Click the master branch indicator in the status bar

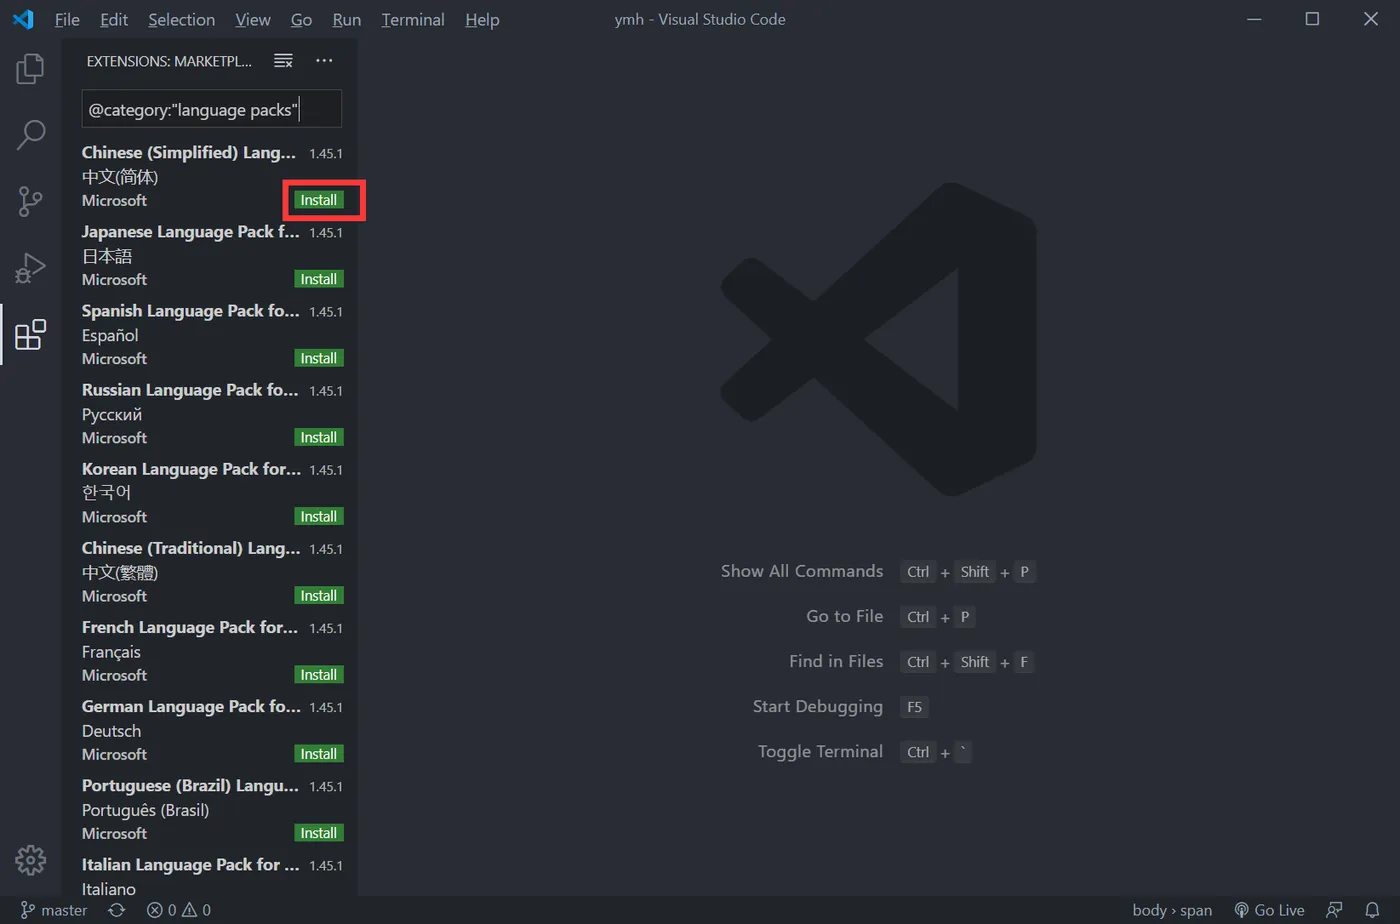coord(54,910)
